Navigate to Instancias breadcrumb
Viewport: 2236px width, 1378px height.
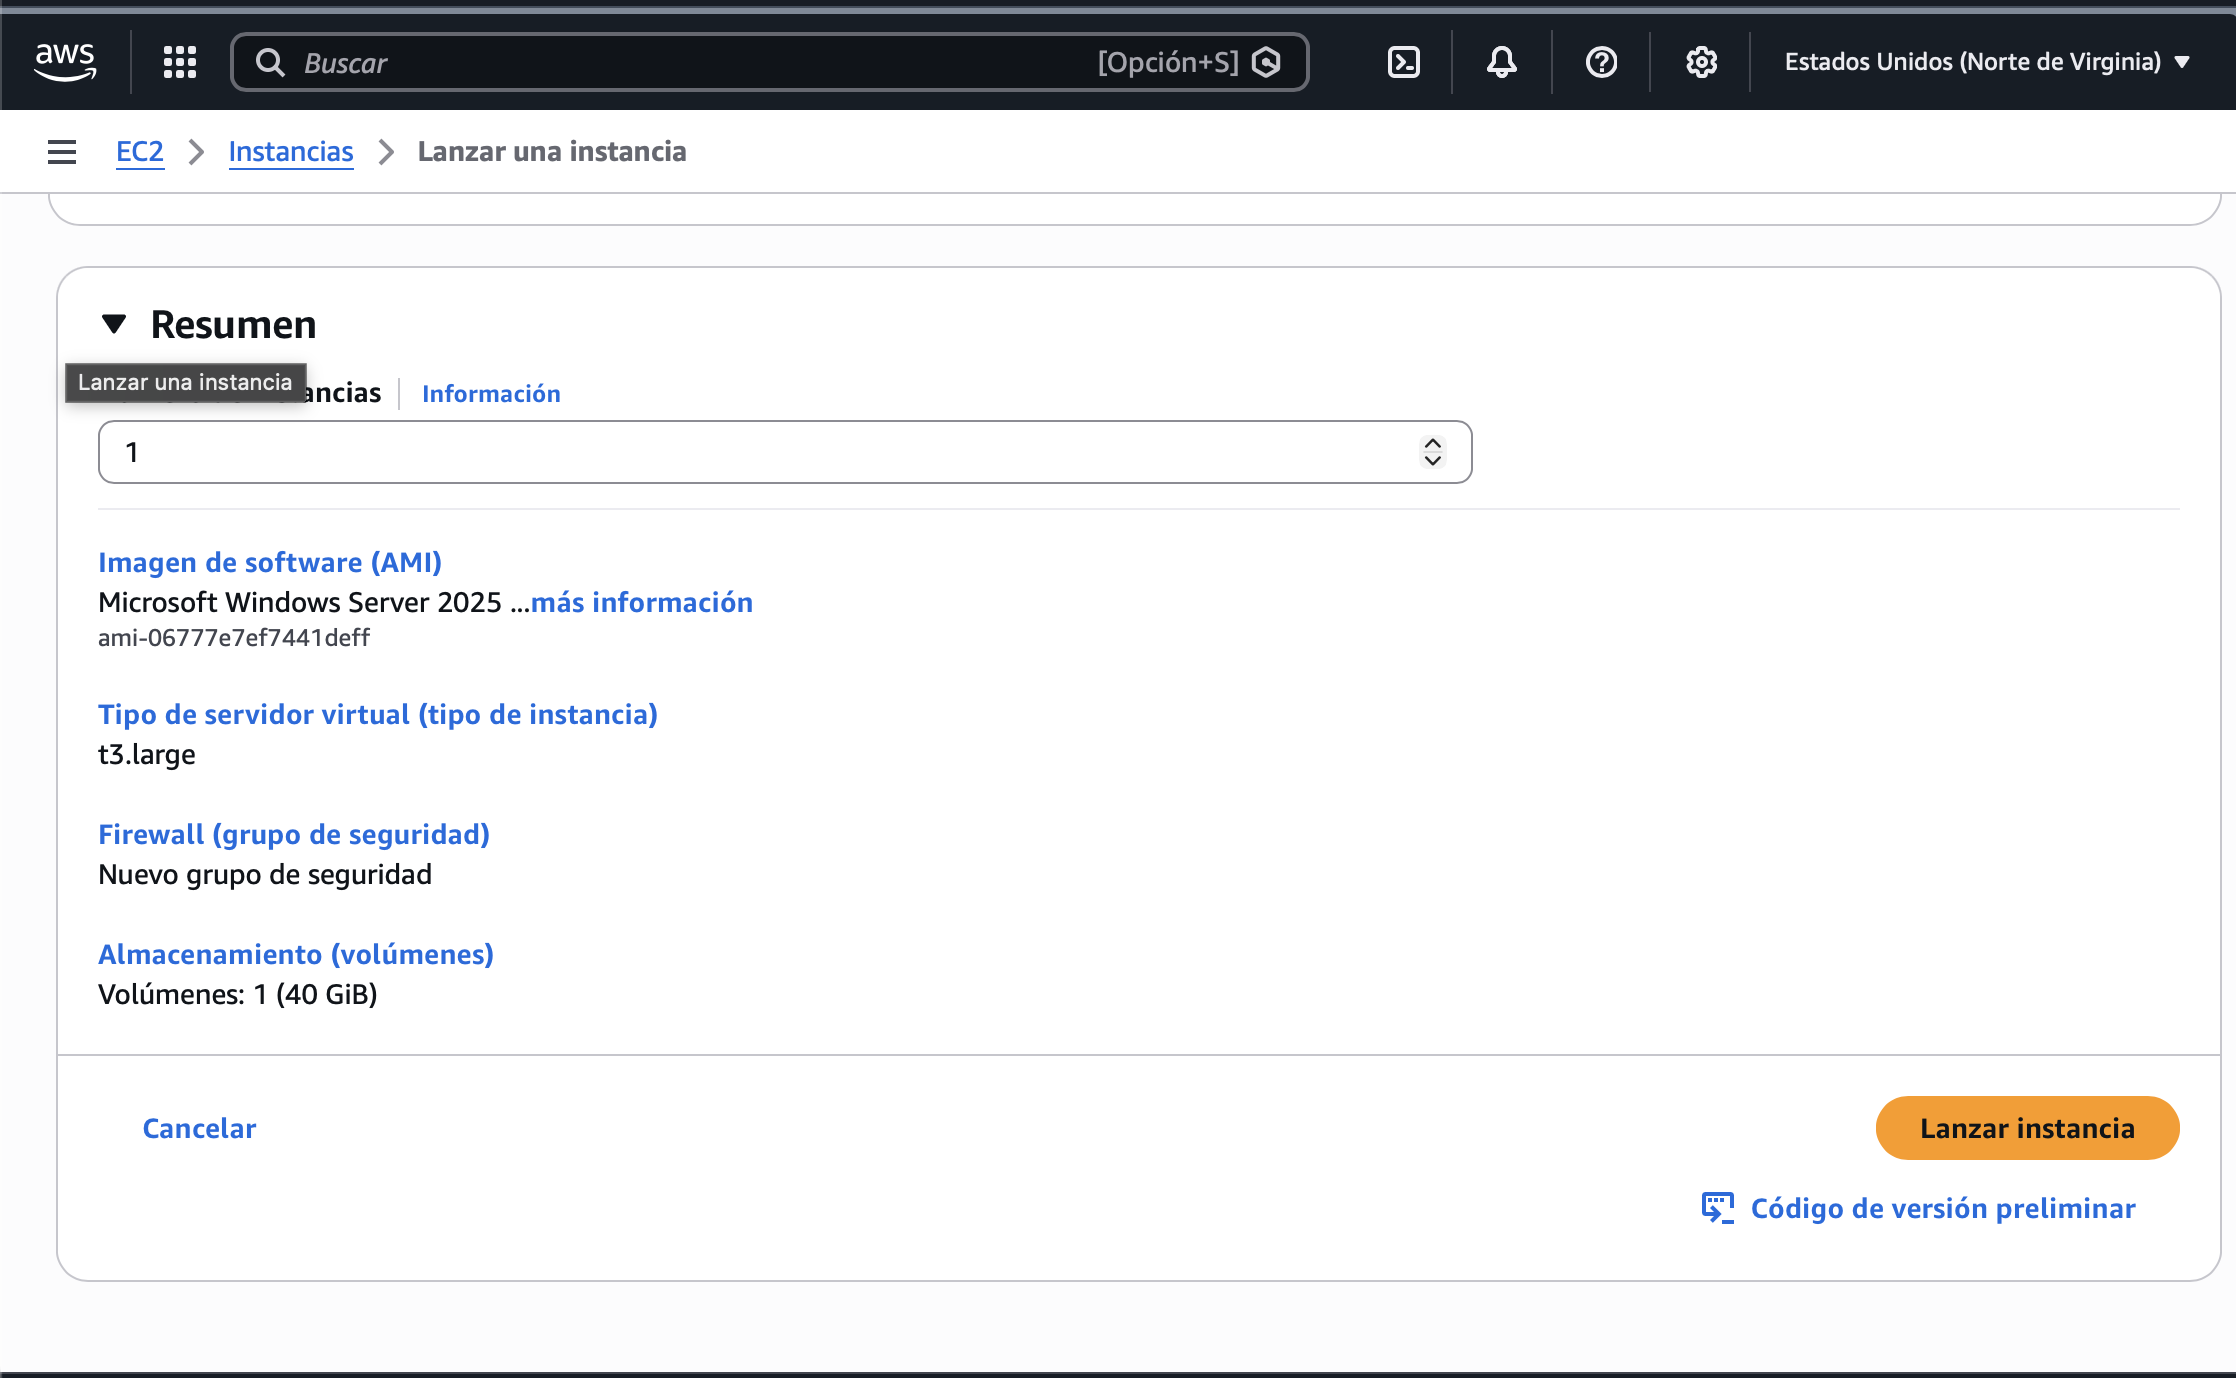pyautogui.click(x=291, y=152)
